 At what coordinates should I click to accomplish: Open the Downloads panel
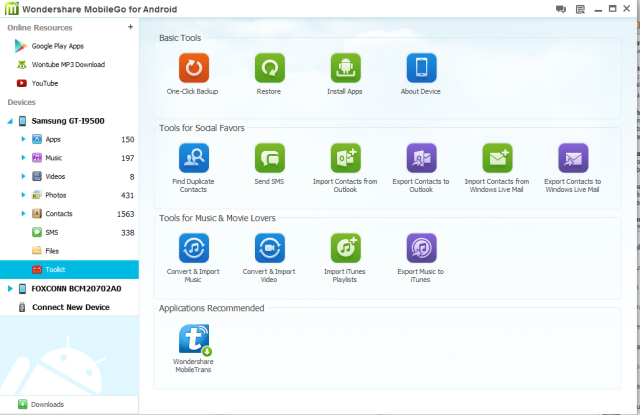(41, 404)
